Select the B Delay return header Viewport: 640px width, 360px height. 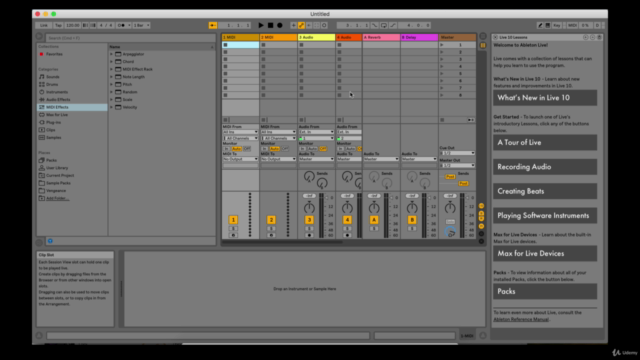coord(419,37)
